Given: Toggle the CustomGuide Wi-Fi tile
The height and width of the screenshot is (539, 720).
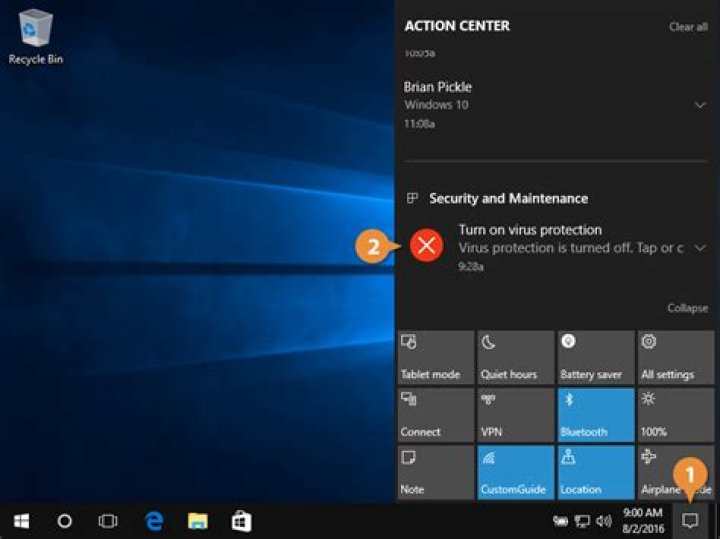Looking at the screenshot, I should pyautogui.click(x=516, y=472).
